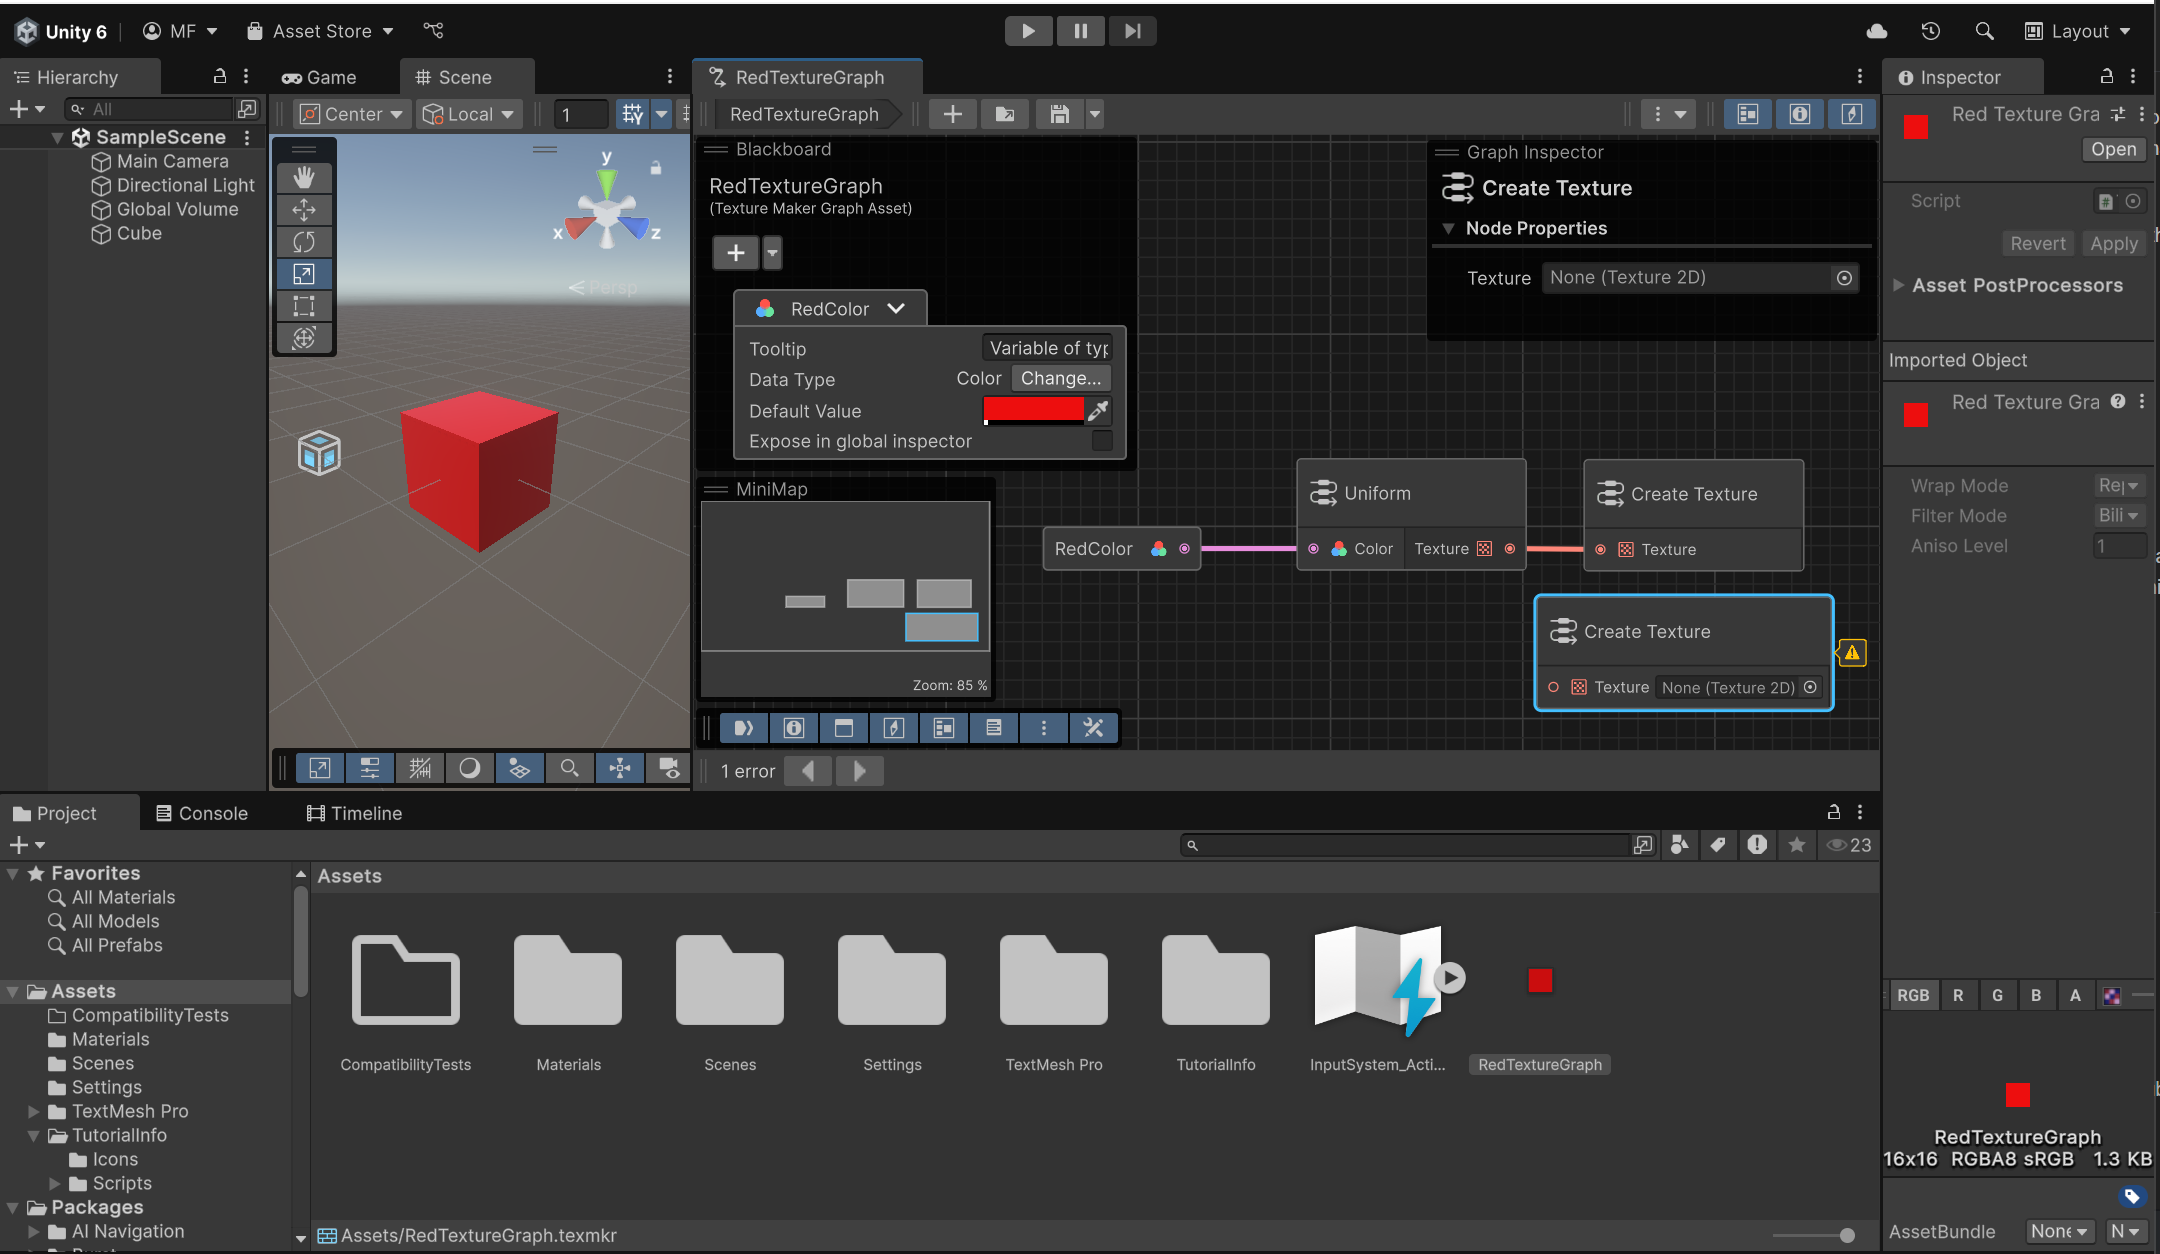Viewport: 2160px width, 1254px height.
Task: Open the Layout dropdown
Action: [x=2078, y=31]
